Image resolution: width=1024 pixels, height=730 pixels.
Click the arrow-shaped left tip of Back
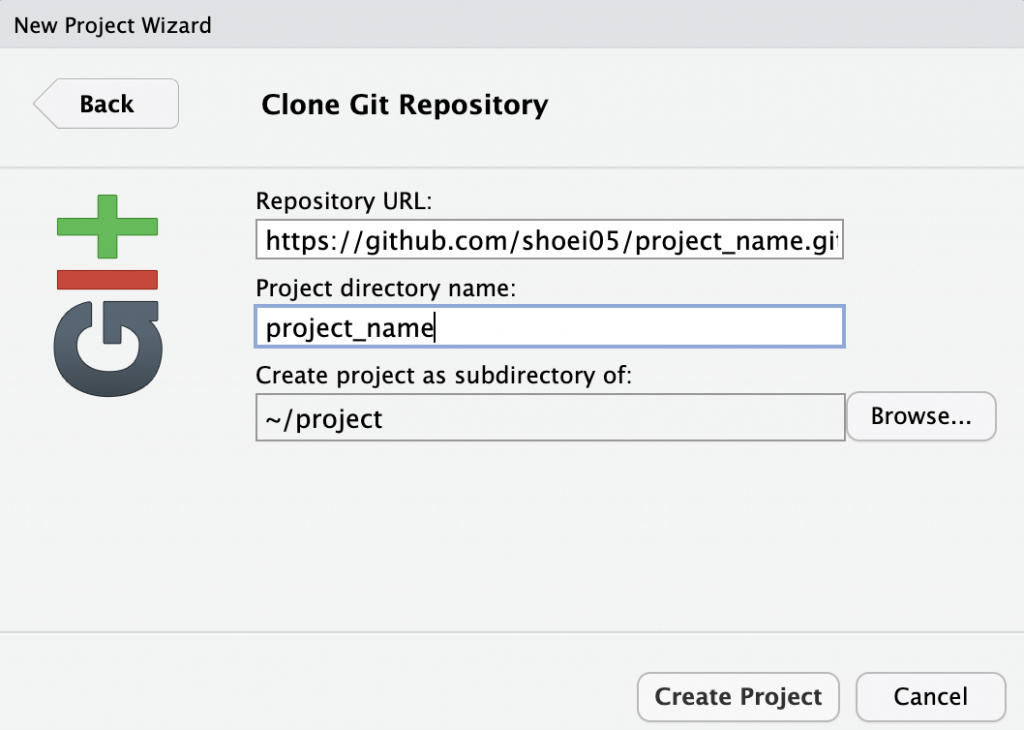point(42,104)
